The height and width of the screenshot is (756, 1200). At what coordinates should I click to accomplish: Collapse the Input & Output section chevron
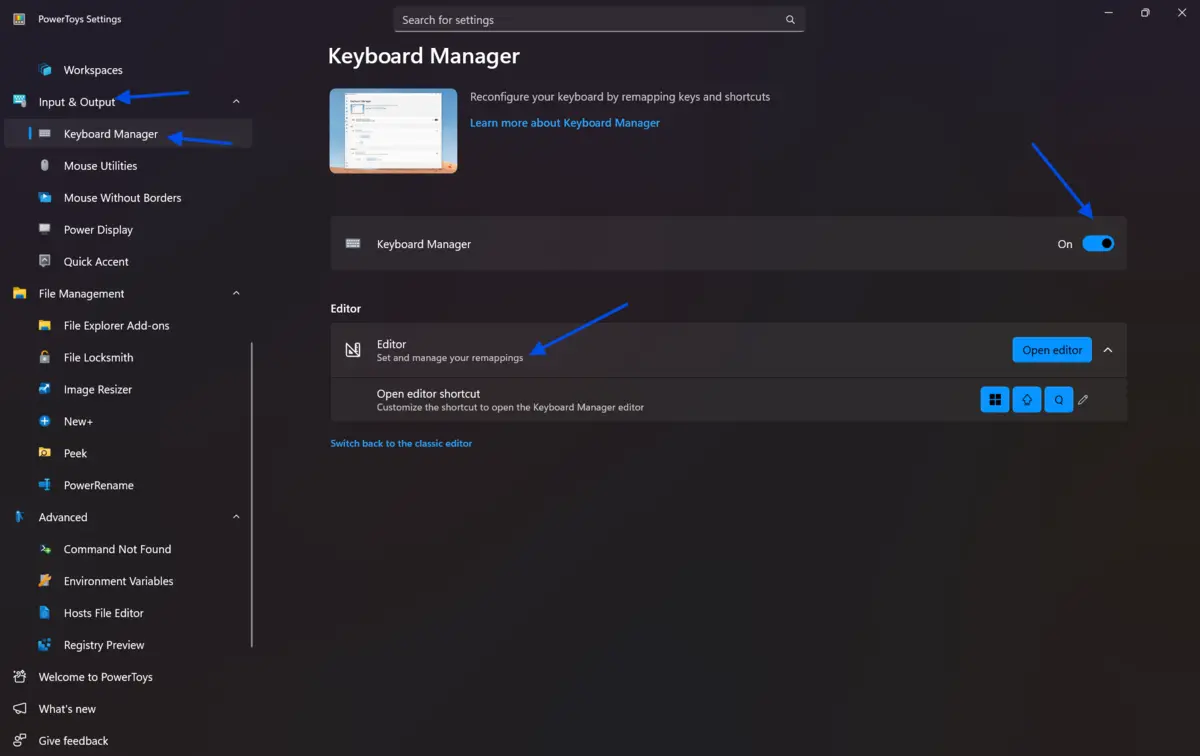[236, 102]
